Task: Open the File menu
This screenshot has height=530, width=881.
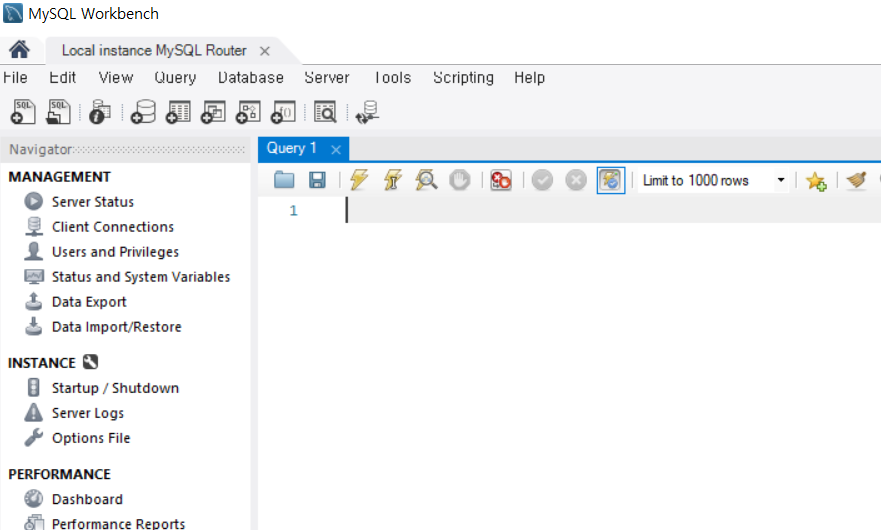Action: coord(15,78)
